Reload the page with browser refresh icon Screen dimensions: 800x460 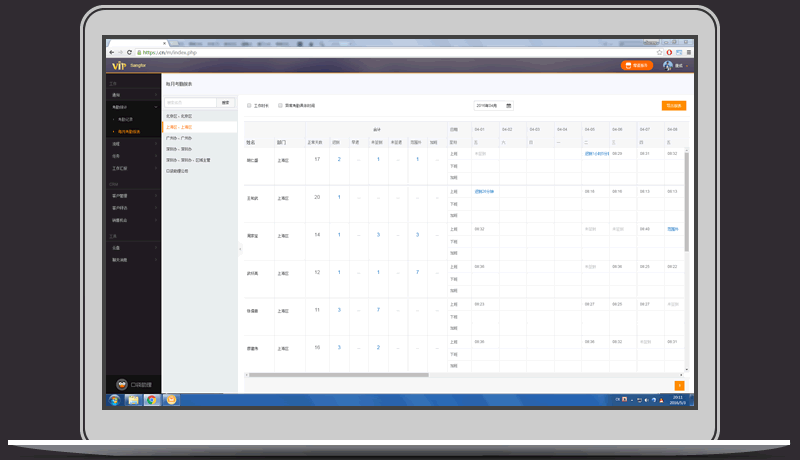pos(129,51)
